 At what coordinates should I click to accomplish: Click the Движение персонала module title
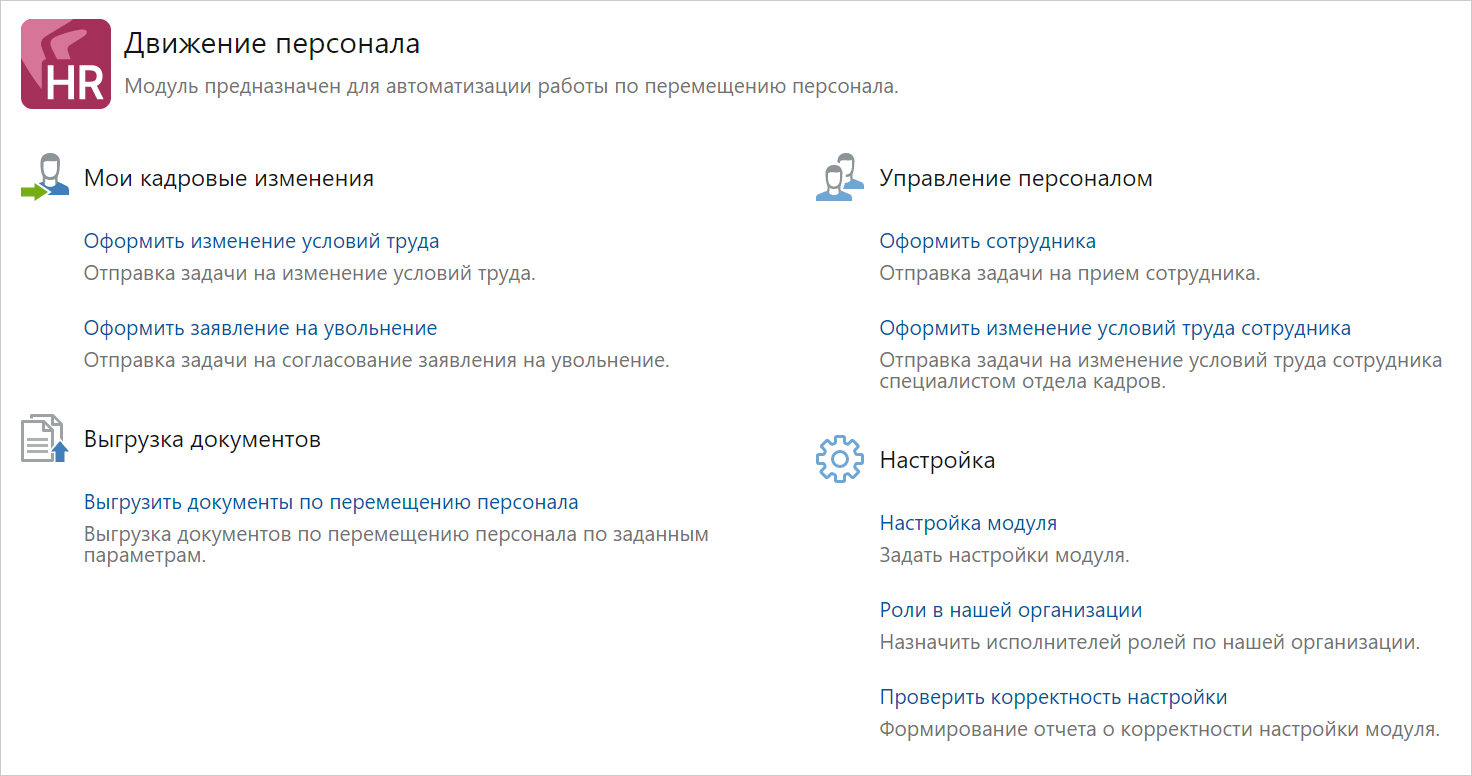pos(270,42)
